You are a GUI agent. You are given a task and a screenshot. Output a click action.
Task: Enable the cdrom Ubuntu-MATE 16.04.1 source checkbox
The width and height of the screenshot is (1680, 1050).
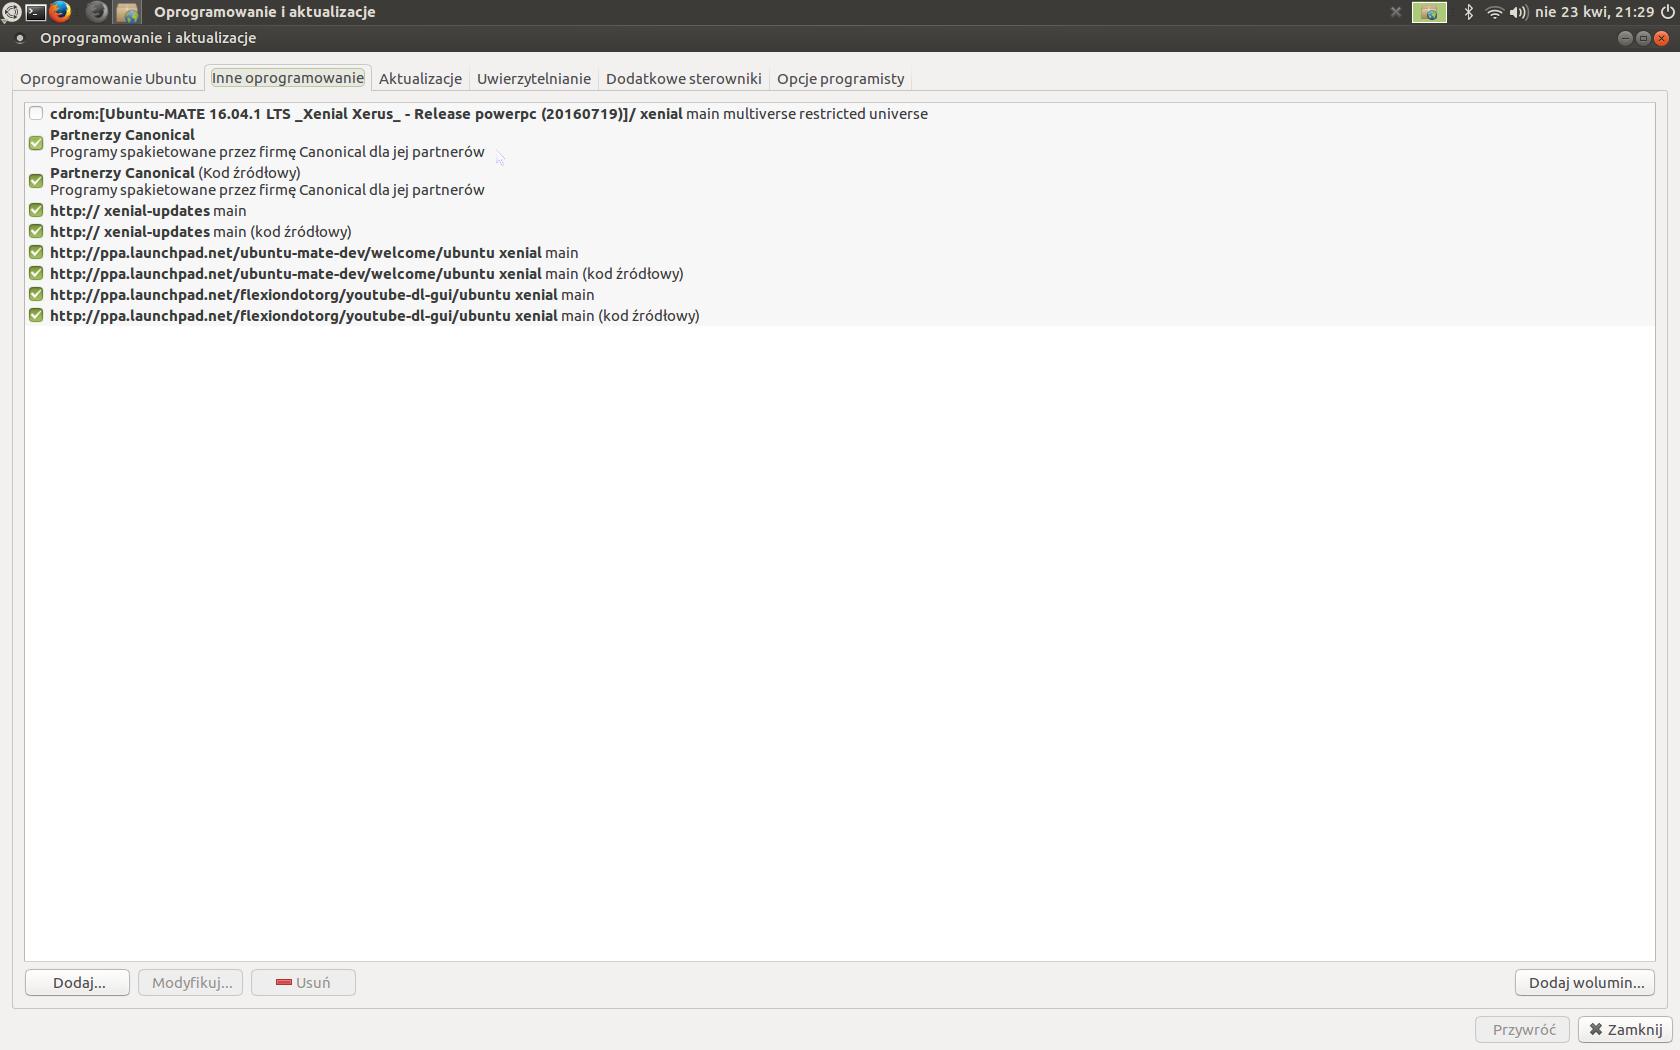[36, 113]
